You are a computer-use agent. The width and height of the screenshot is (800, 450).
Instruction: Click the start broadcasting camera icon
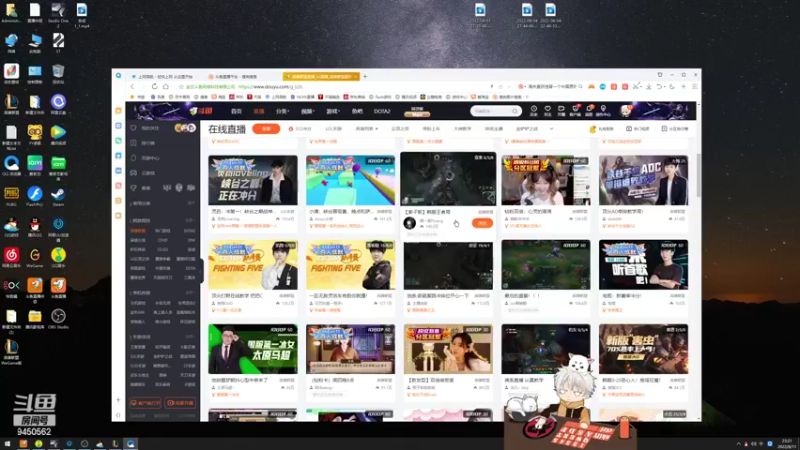[x=561, y=110]
